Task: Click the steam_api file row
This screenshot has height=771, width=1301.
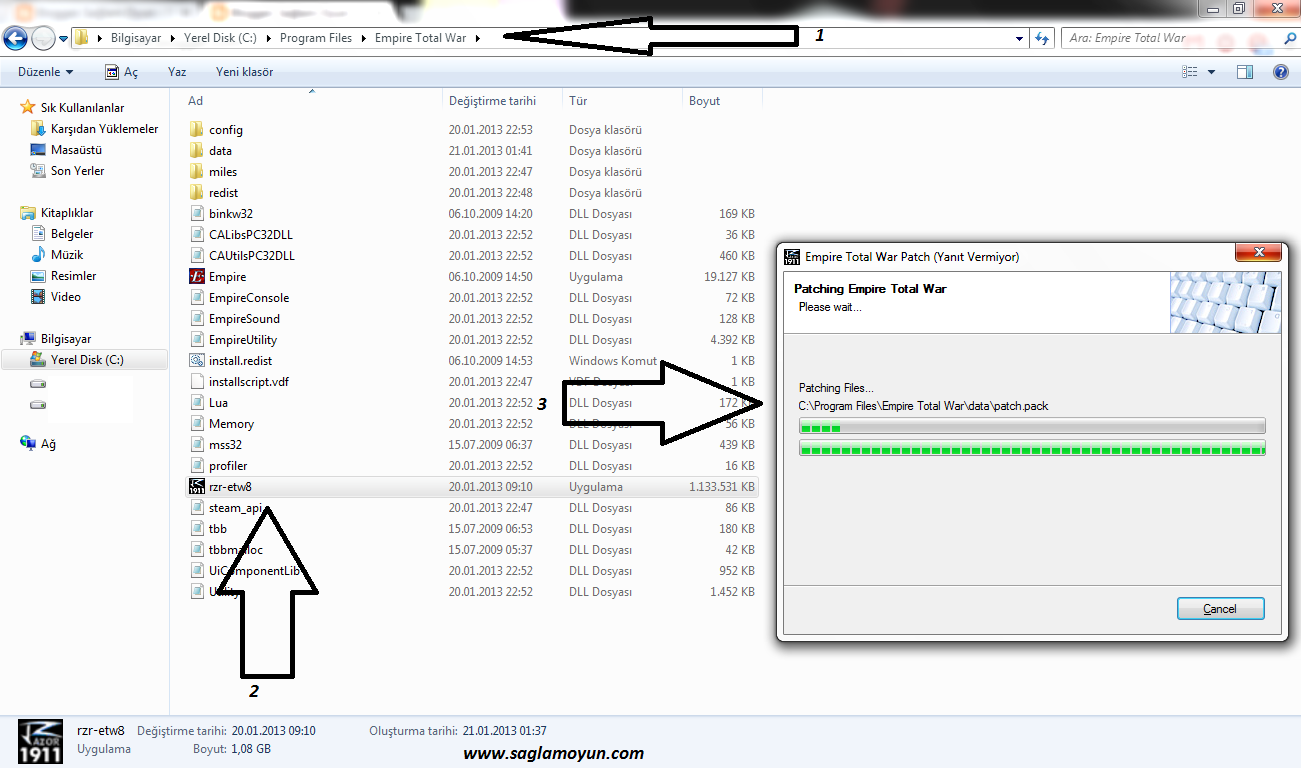Action: (x=472, y=508)
